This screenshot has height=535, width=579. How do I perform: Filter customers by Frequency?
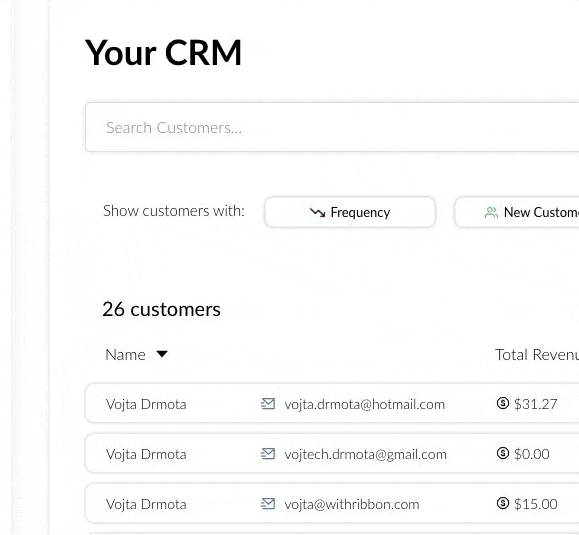(x=350, y=212)
